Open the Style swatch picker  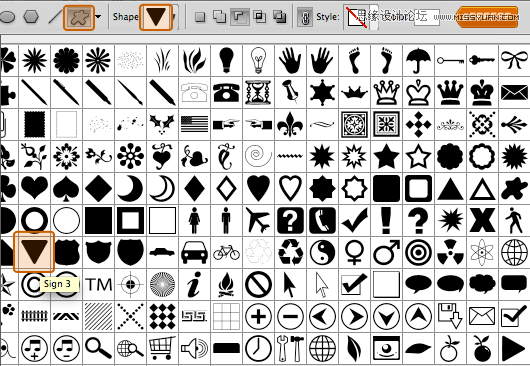point(358,18)
